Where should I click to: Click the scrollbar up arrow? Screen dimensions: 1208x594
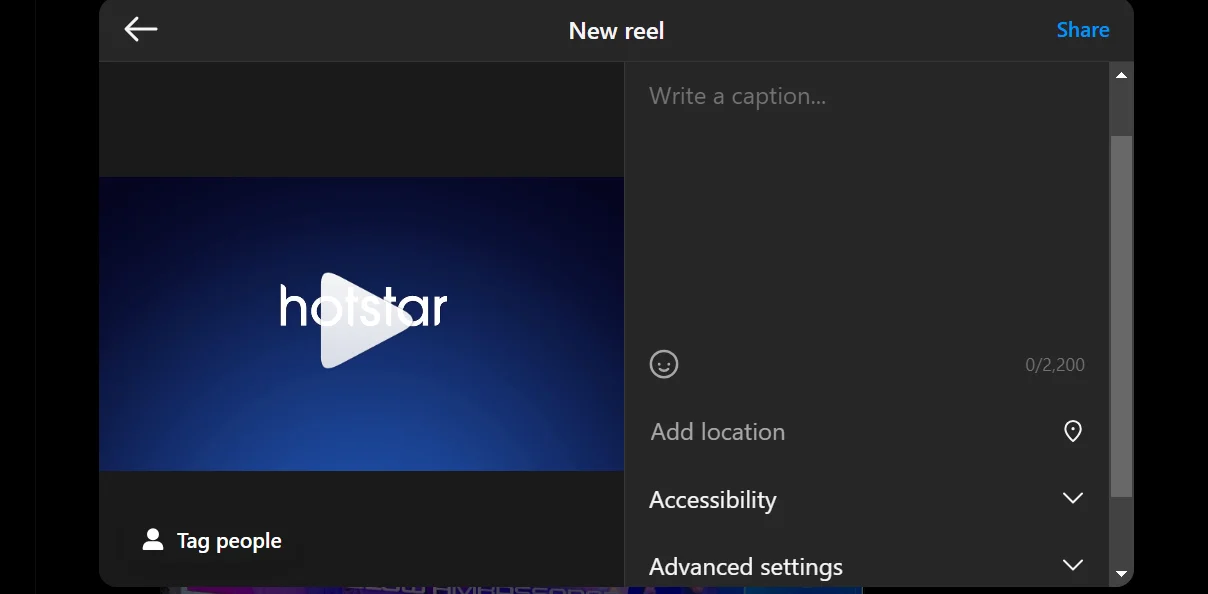(x=1121, y=75)
